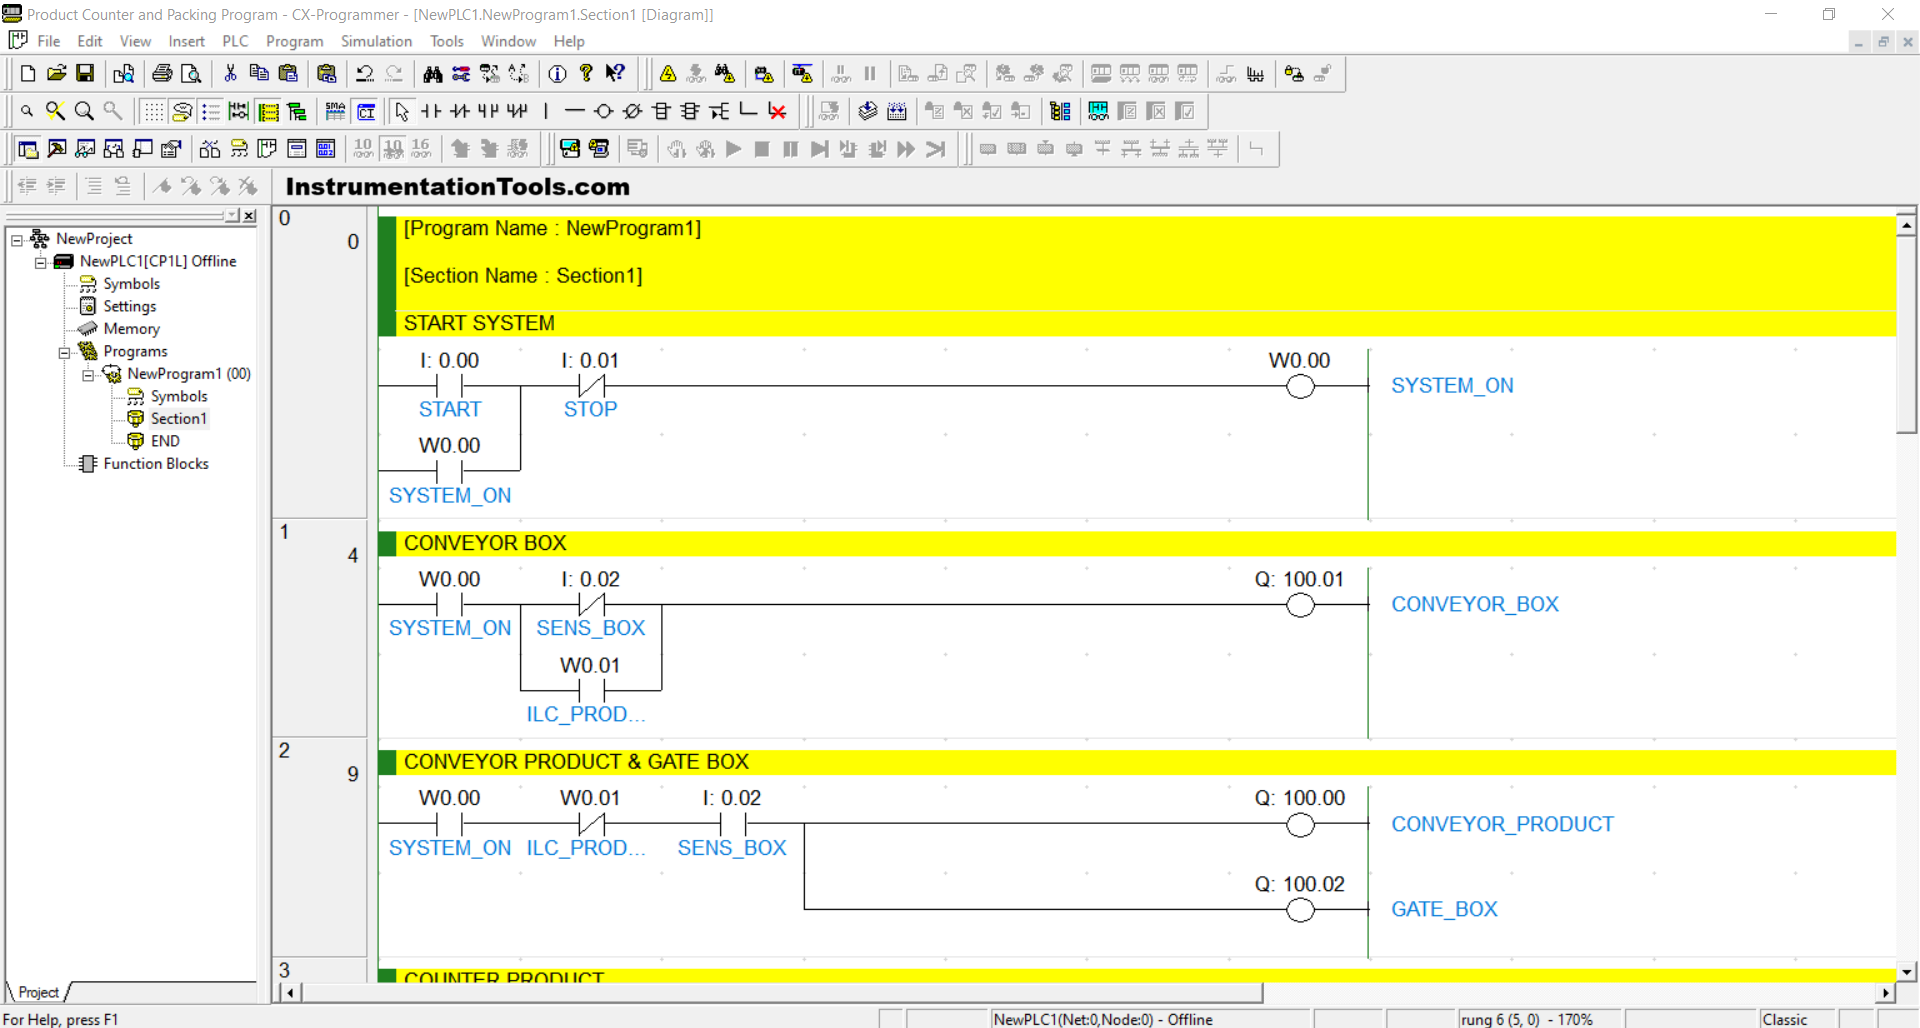Open the PLC menu
1920x1028 pixels.
[x=235, y=41]
